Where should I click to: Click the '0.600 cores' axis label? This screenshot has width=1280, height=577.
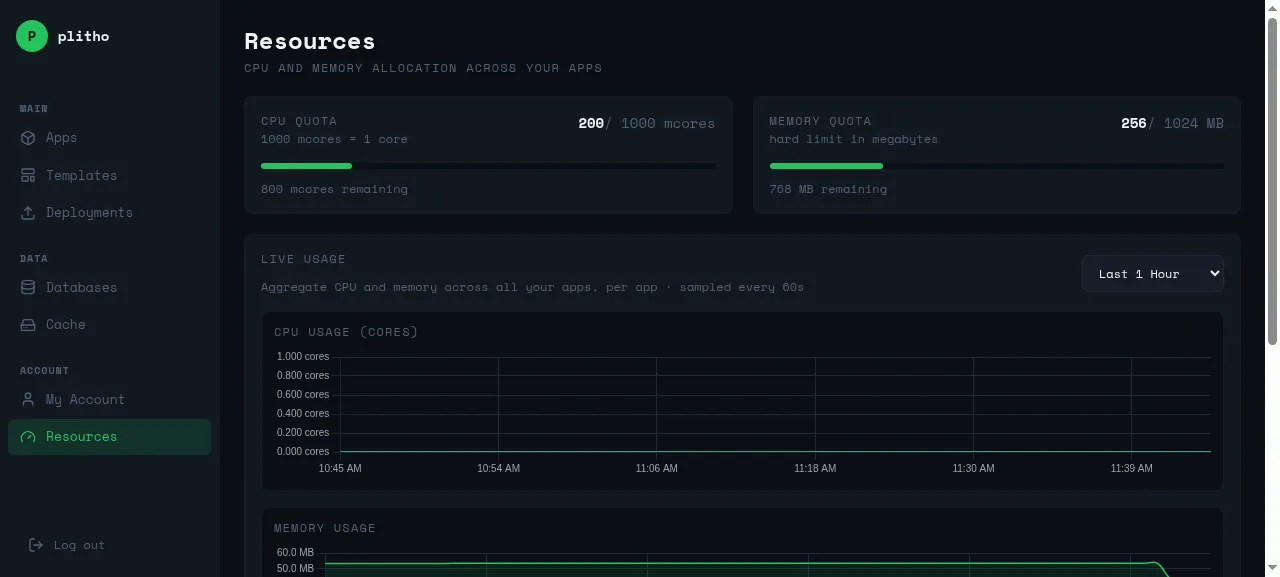(x=303, y=395)
